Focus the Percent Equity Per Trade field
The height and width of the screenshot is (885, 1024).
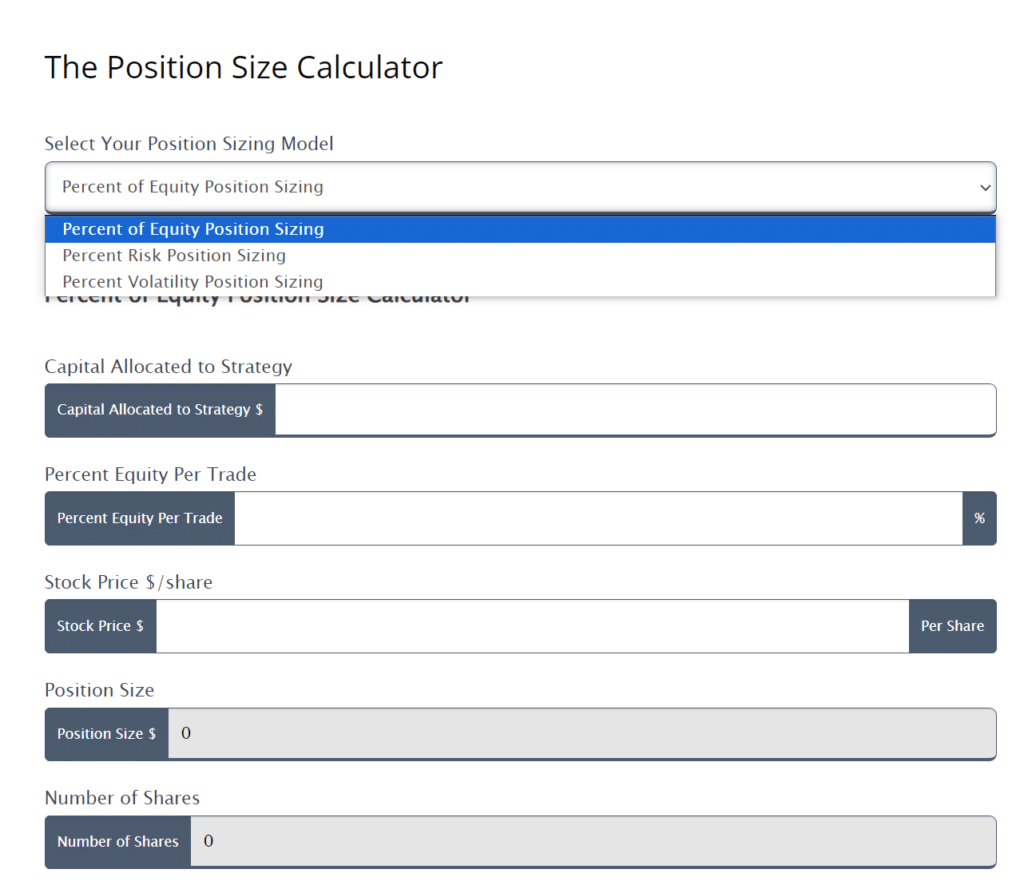pyautogui.click(x=598, y=518)
